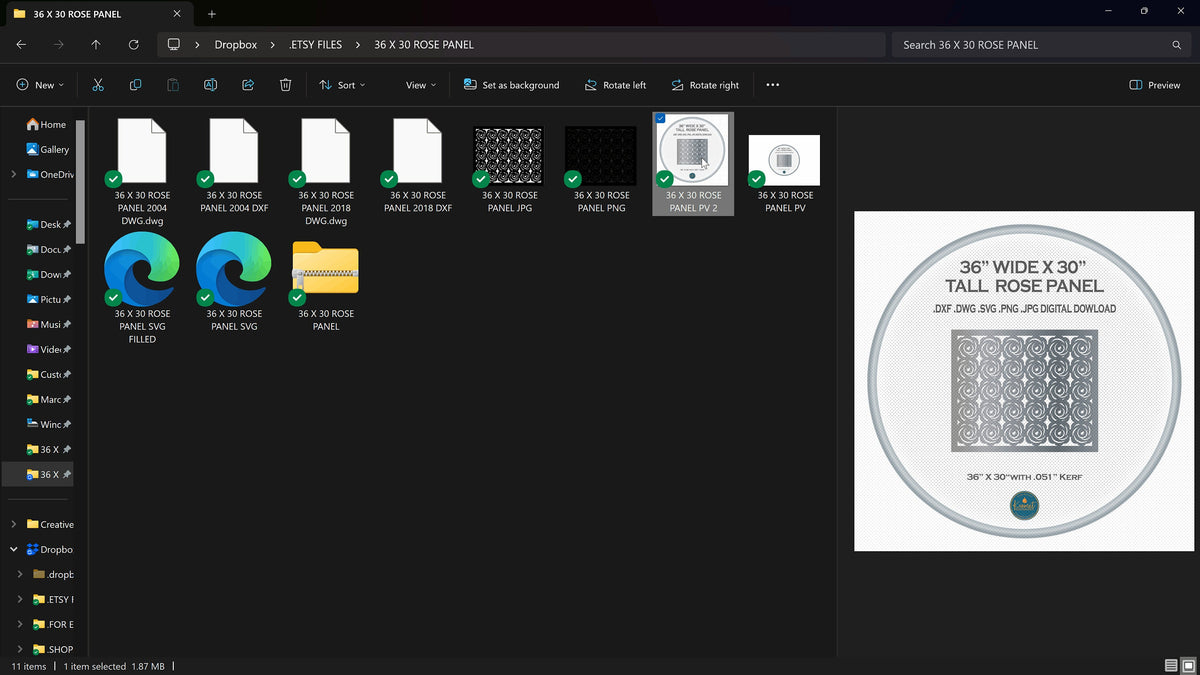The image size is (1200, 675).
Task: Click Rotate left button
Action: coord(615,85)
